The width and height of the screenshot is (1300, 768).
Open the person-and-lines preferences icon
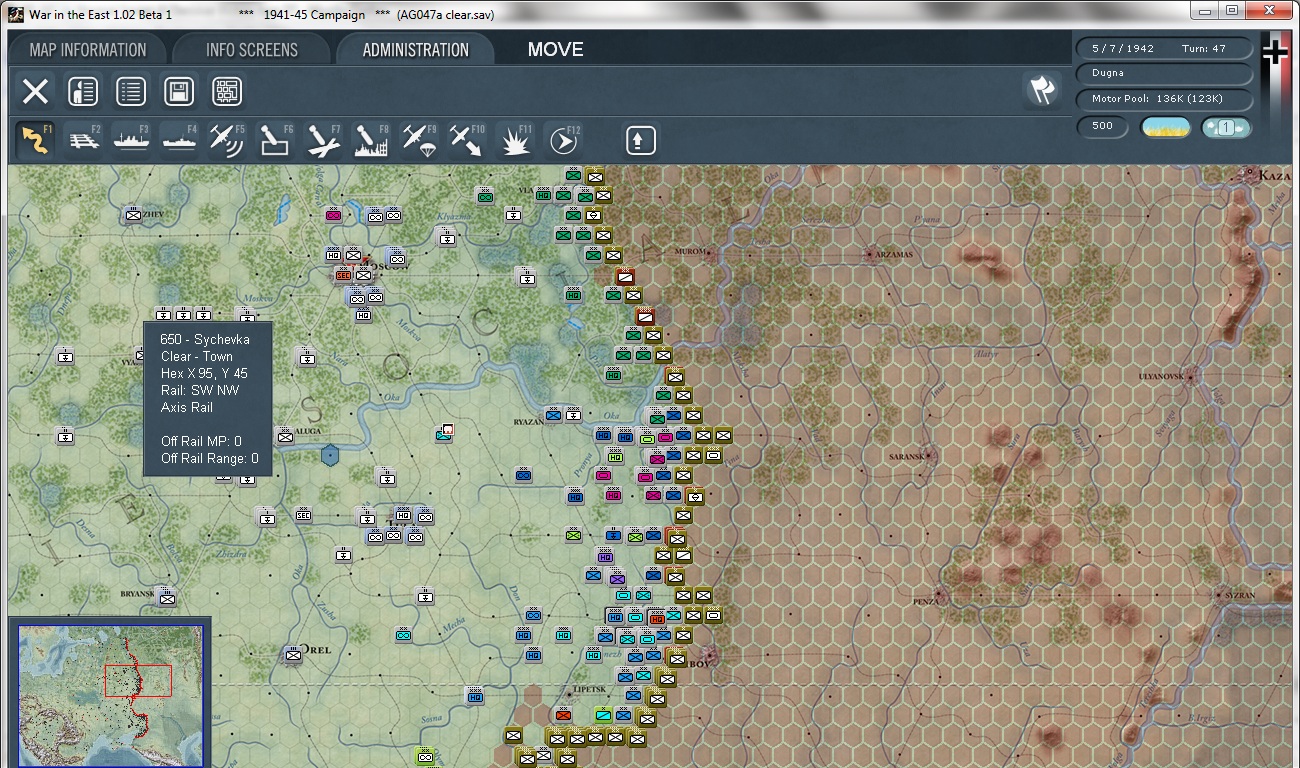tap(82, 92)
